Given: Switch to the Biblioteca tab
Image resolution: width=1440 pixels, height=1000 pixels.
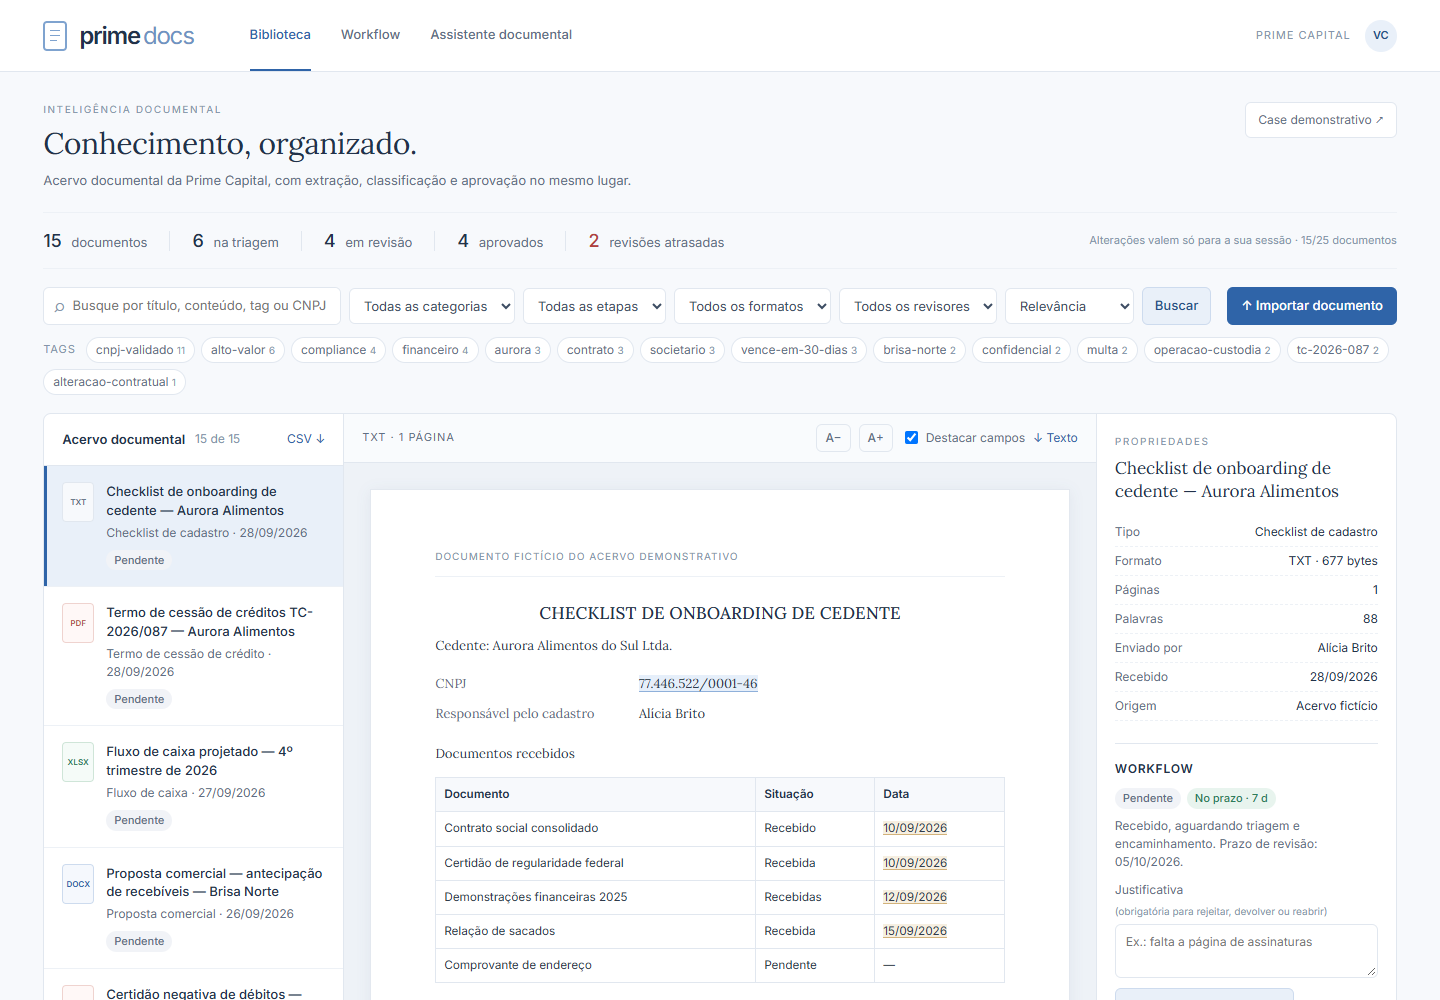Looking at the screenshot, I should tap(280, 35).
